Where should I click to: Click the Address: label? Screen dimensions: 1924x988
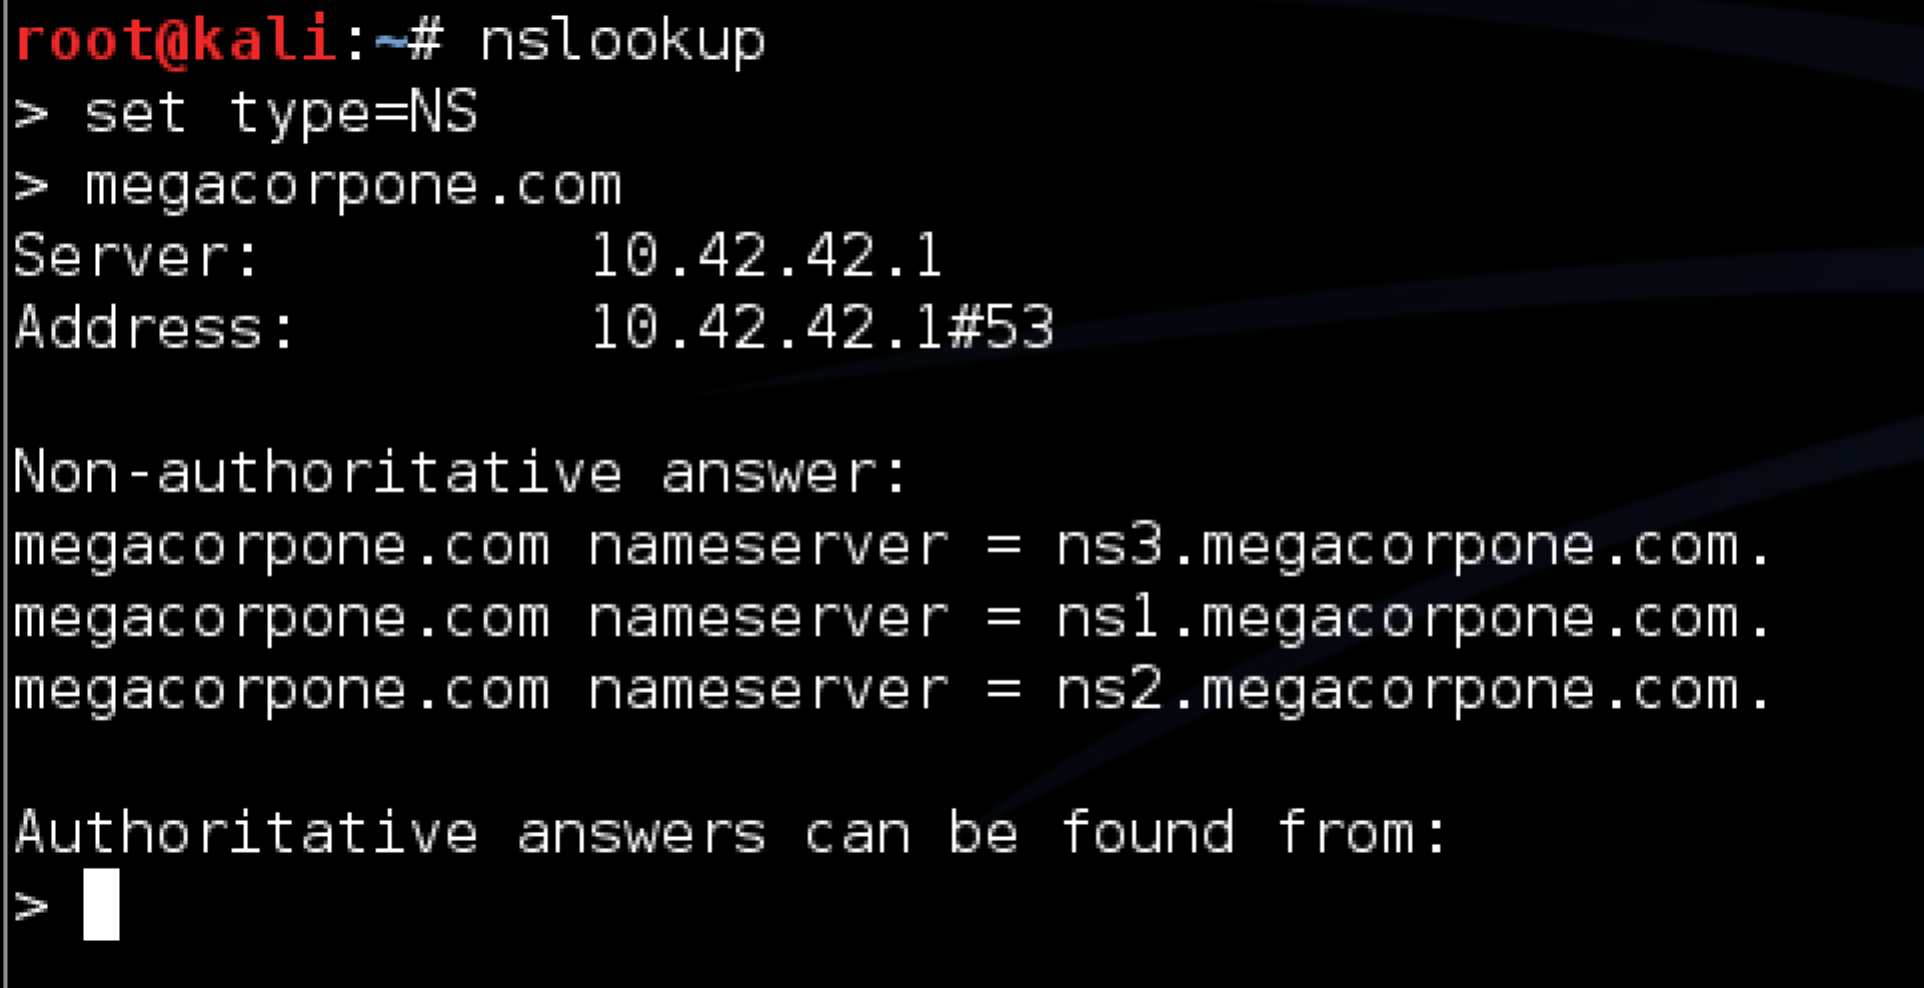point(155,328)
